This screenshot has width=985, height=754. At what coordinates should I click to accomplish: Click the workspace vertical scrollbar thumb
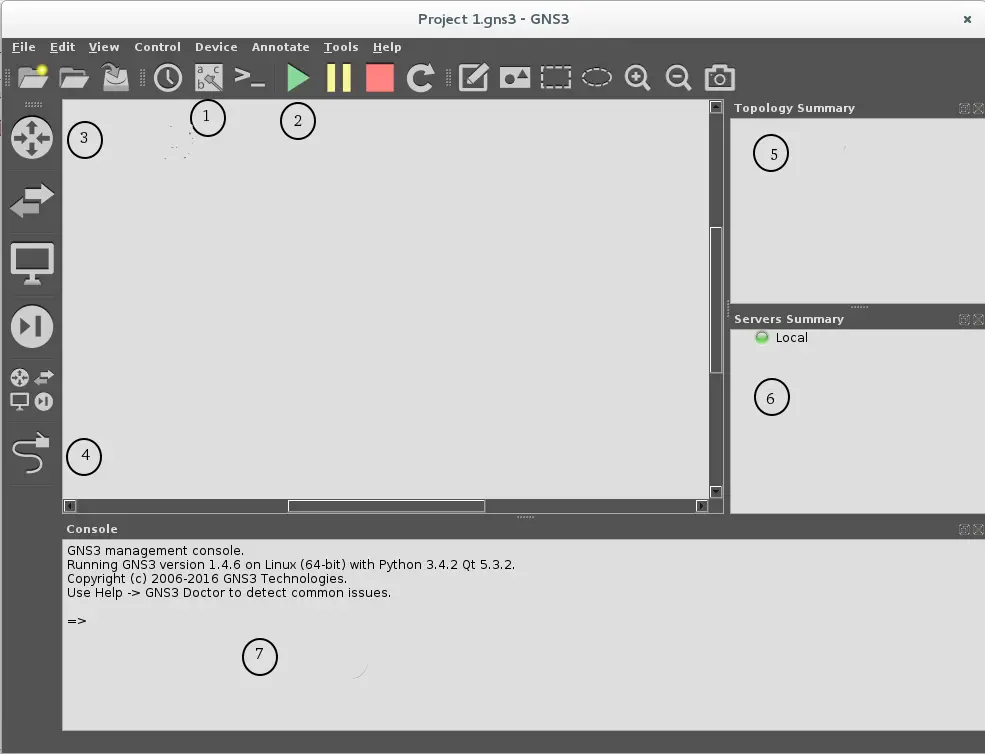pyautogui.click(x=716, y=300)
